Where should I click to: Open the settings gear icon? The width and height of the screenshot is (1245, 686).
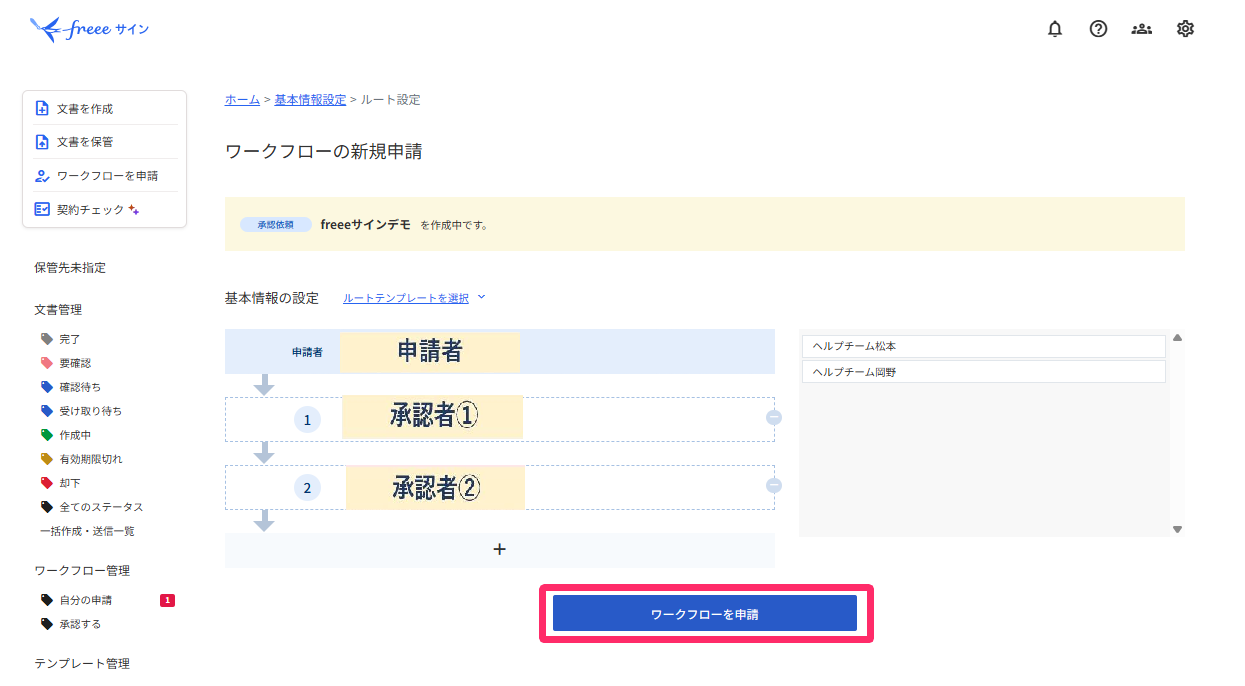pyautogui.click(x=1185, y=29)
